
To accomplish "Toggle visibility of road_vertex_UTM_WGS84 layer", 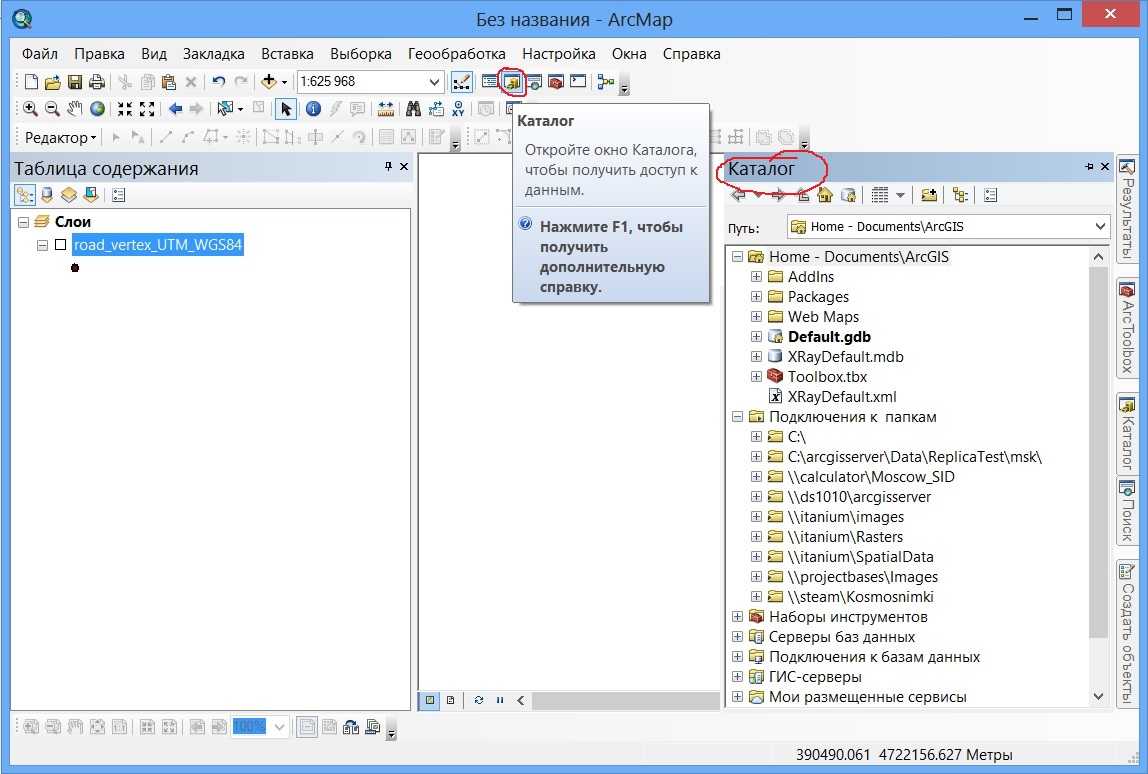I will pyautogui.click(x=61, y=245).
